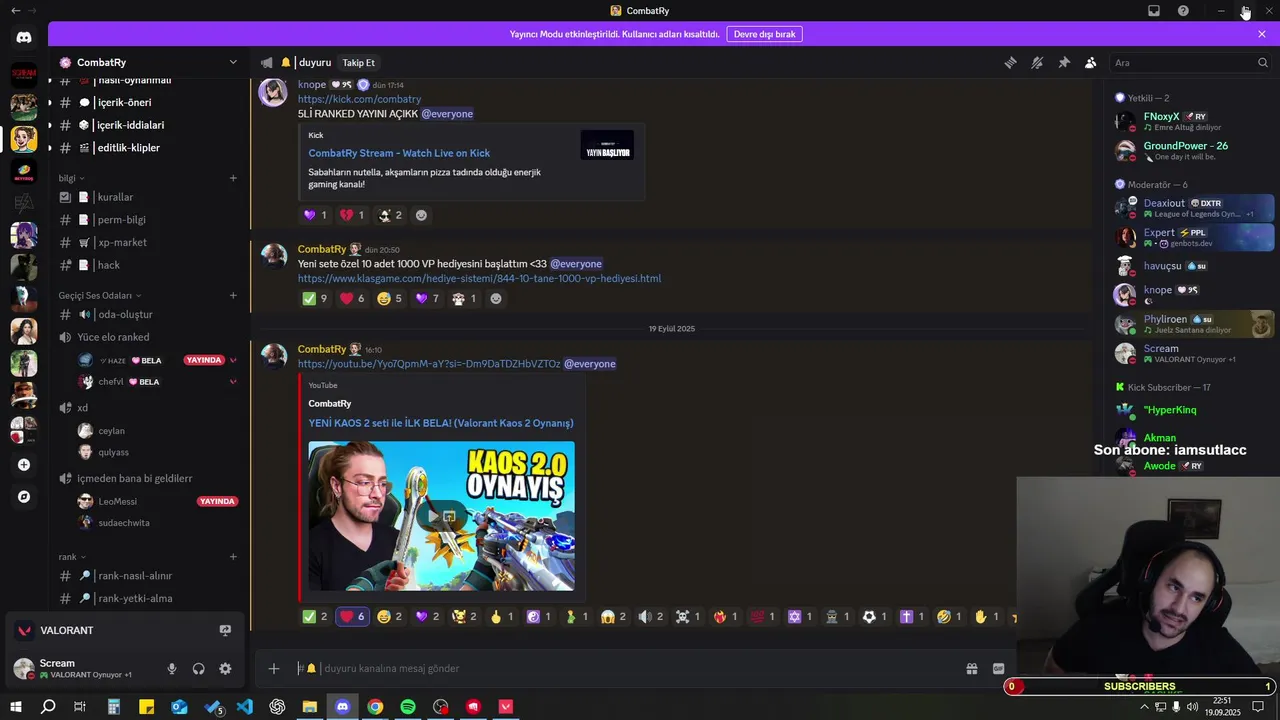Open YENİ KAOS 2 seti YouTube title link
This screenshot has width=1280, height=720.
click(441, 423)
